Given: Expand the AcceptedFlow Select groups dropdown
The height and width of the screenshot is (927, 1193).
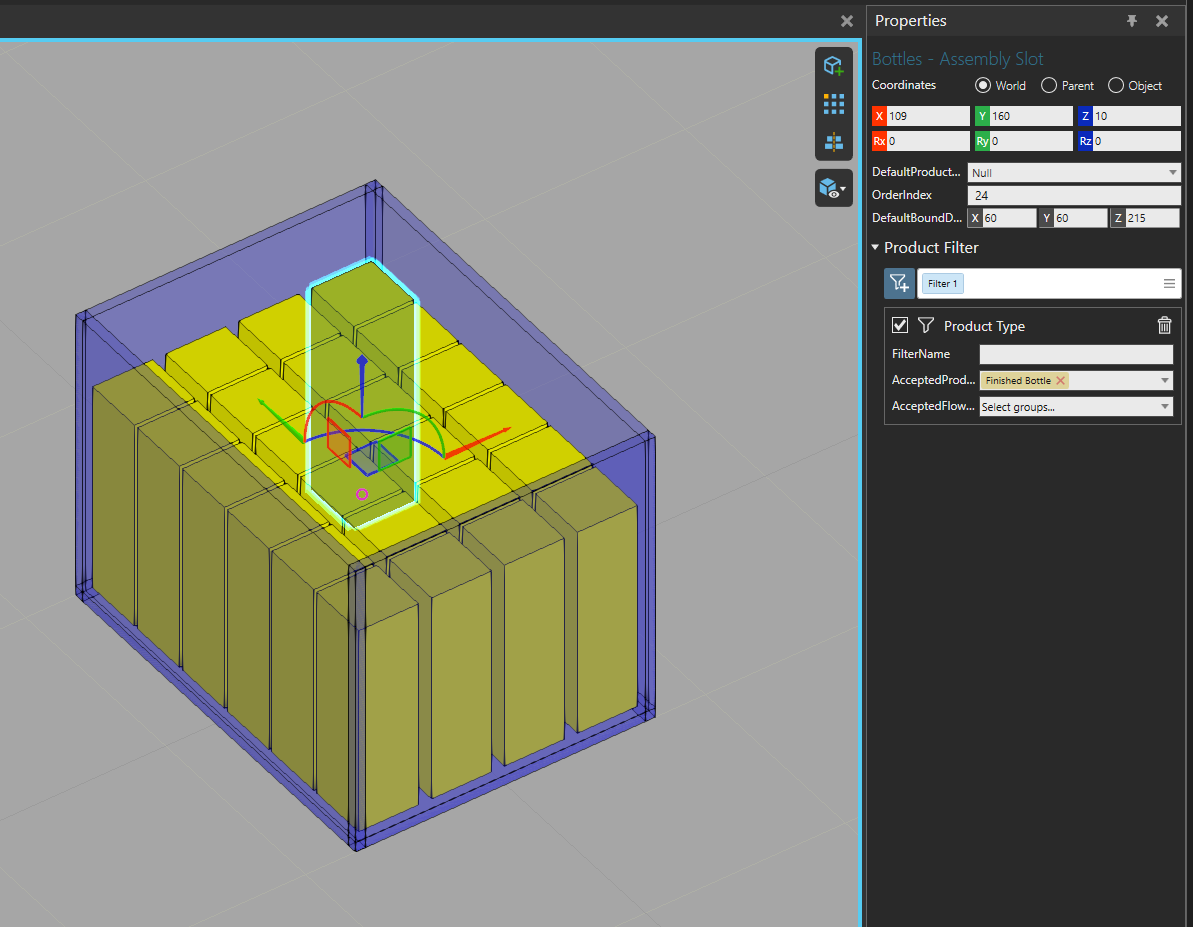Looking at the screenshot, I should 1075,407.
